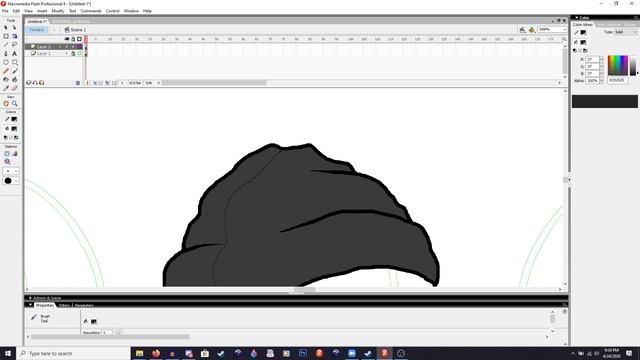The width and height of the screenshot is (640, 360).
Task: Select the Paint Bucket tool
Action: (15, 80)
